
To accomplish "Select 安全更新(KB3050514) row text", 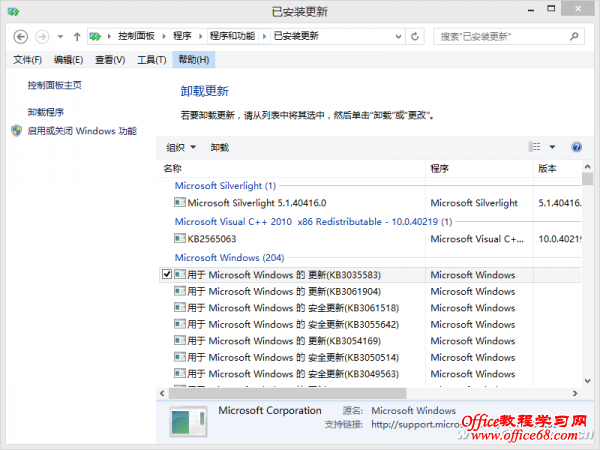I will point(293,357).
